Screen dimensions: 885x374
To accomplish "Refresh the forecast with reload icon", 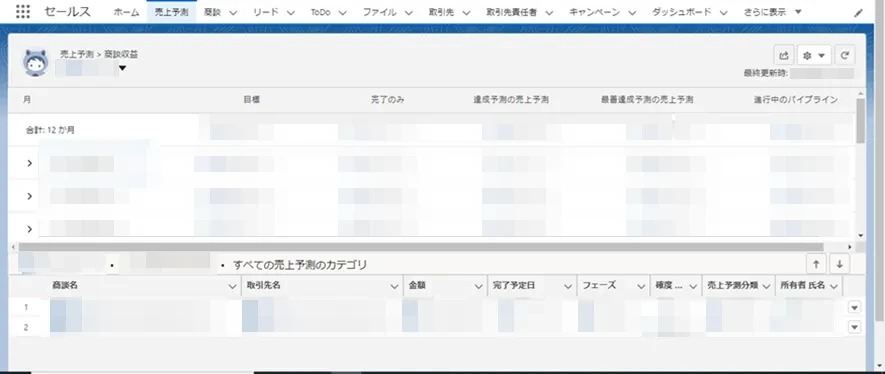I will point(844,55).
